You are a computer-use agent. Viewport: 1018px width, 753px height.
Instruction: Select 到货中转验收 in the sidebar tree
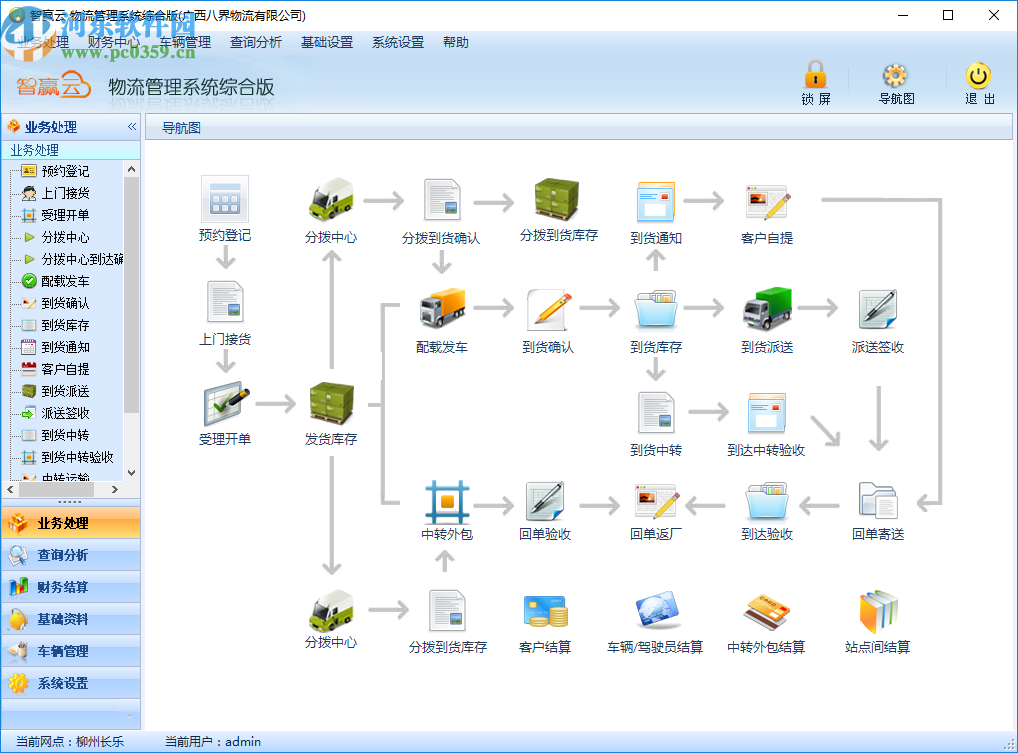pos(77,458)
